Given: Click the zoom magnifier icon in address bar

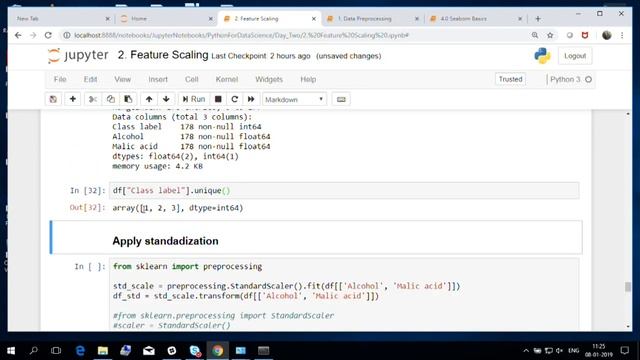Looking at the screenshot, I should tap(535, 36).
